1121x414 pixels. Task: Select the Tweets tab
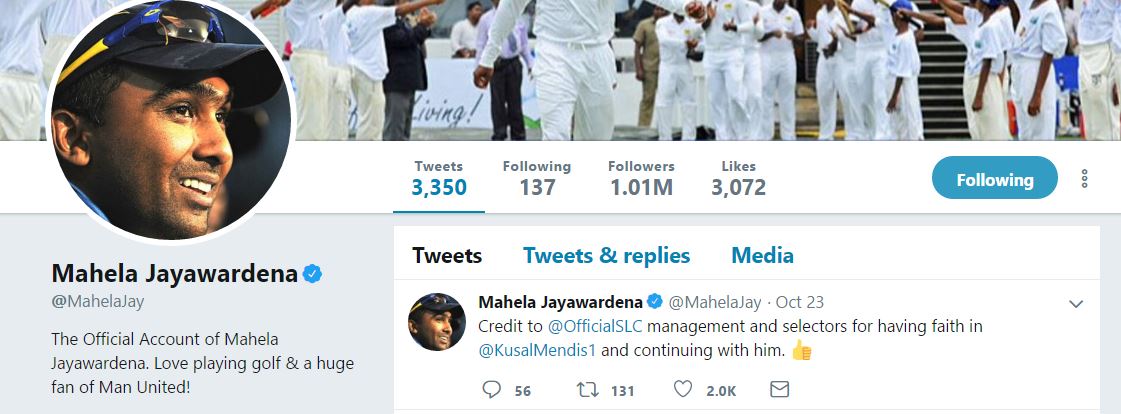pyautogui.click(x=447, y=255)
